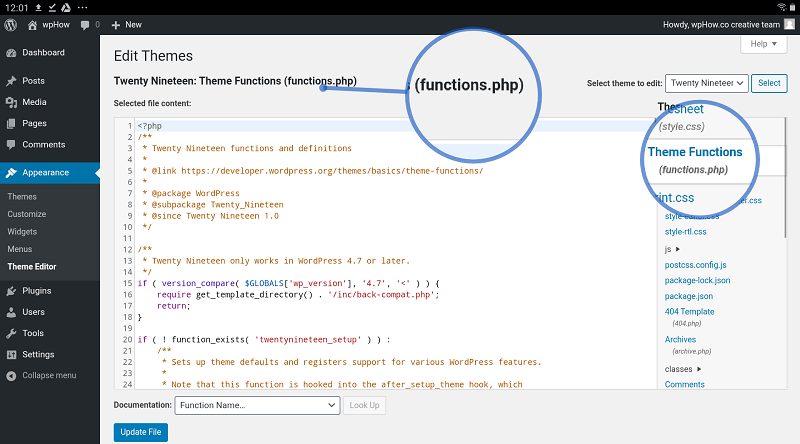800x444 pixels.
Task: Open the Widgets submenu item
Action: 22,232
